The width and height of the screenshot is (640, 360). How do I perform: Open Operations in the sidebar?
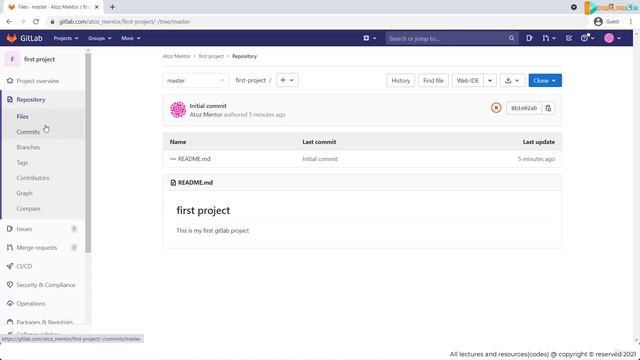[31, 304]
